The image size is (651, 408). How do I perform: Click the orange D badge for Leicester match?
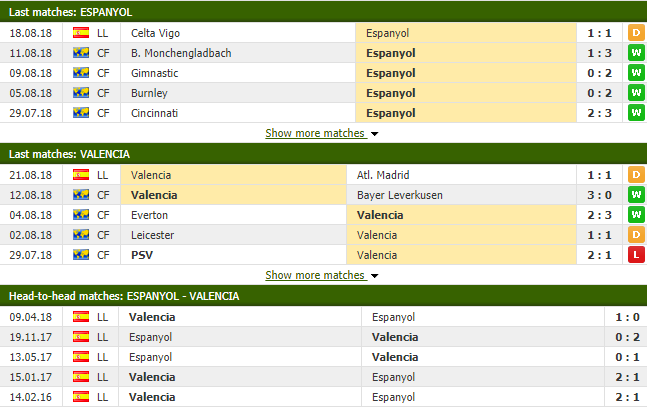[x=636, y=235]
